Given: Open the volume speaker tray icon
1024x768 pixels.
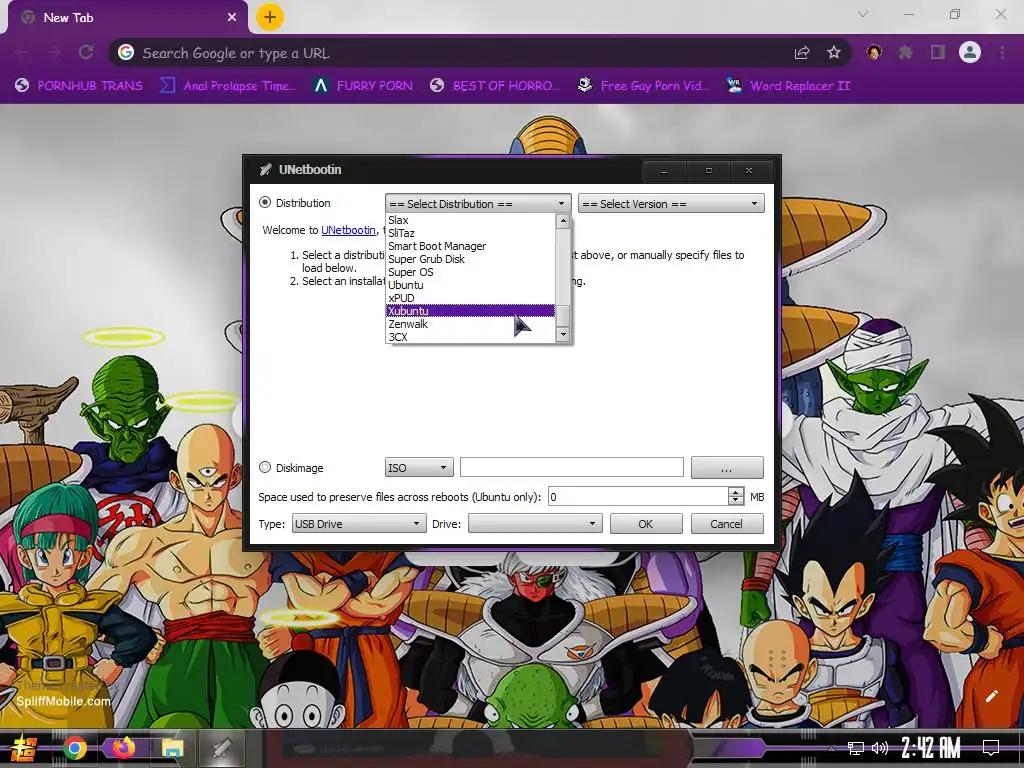Looking at the screenshot, I should (x=880, y=748).
